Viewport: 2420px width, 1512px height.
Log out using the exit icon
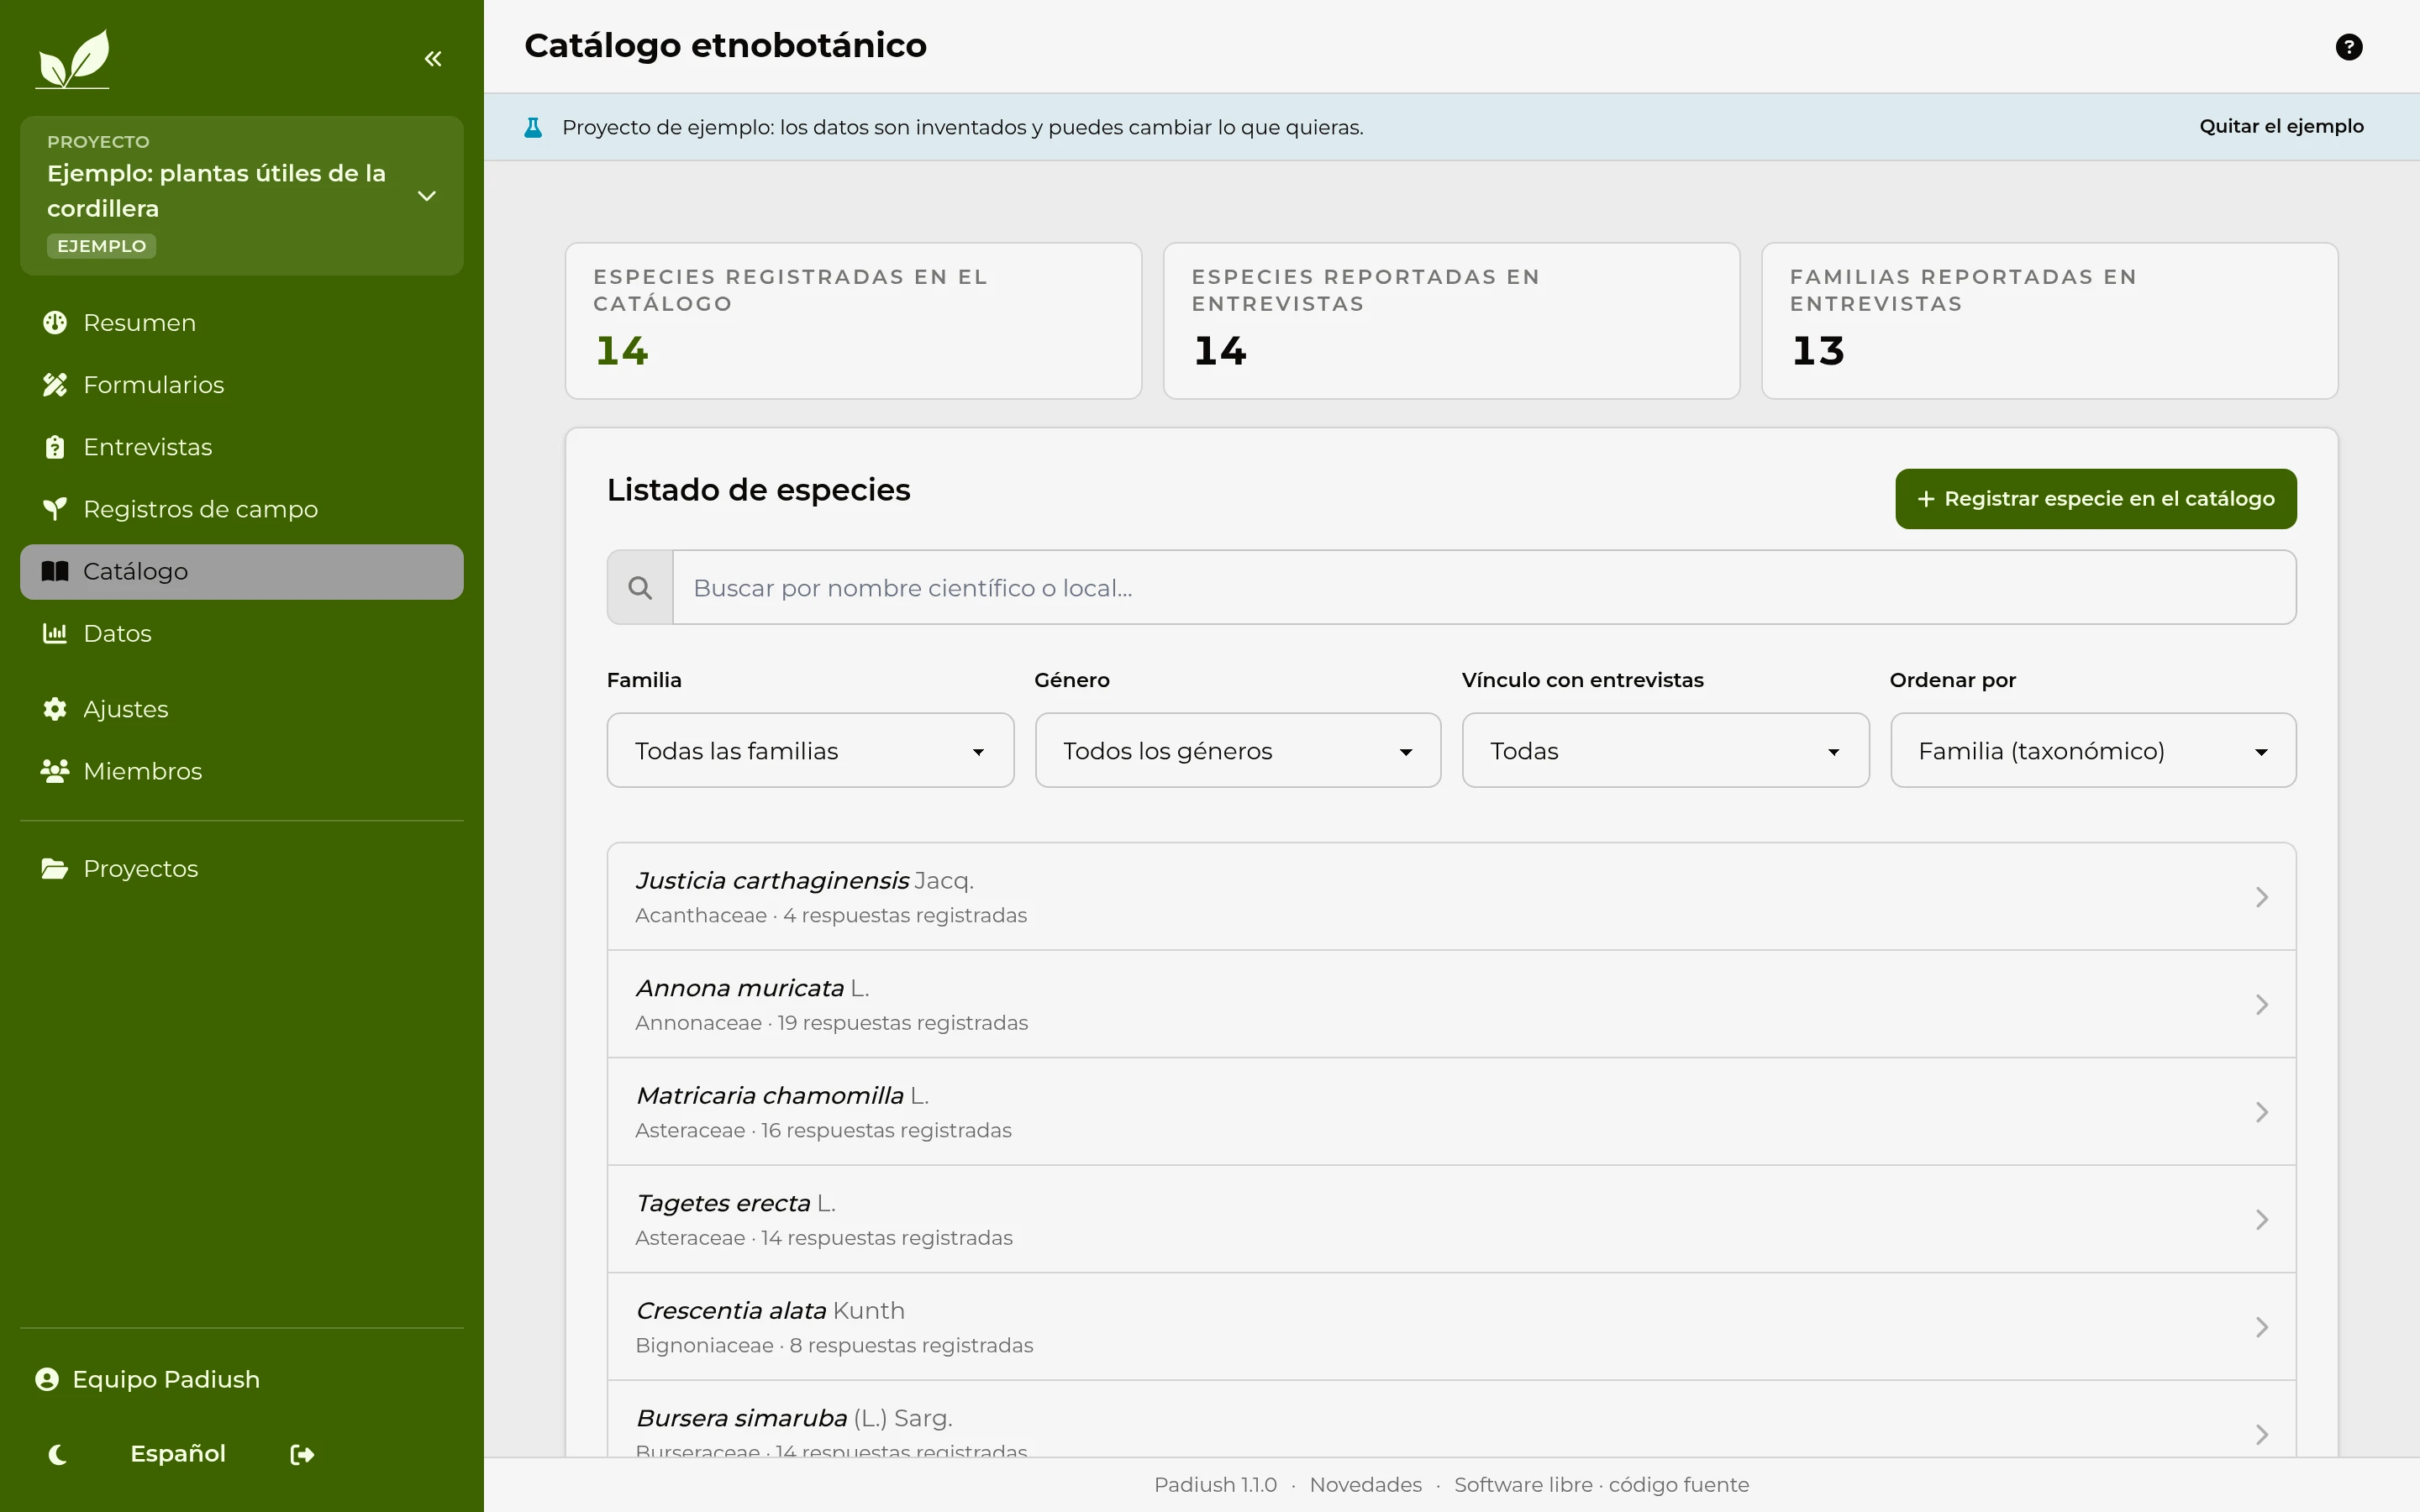(302, 1455)
